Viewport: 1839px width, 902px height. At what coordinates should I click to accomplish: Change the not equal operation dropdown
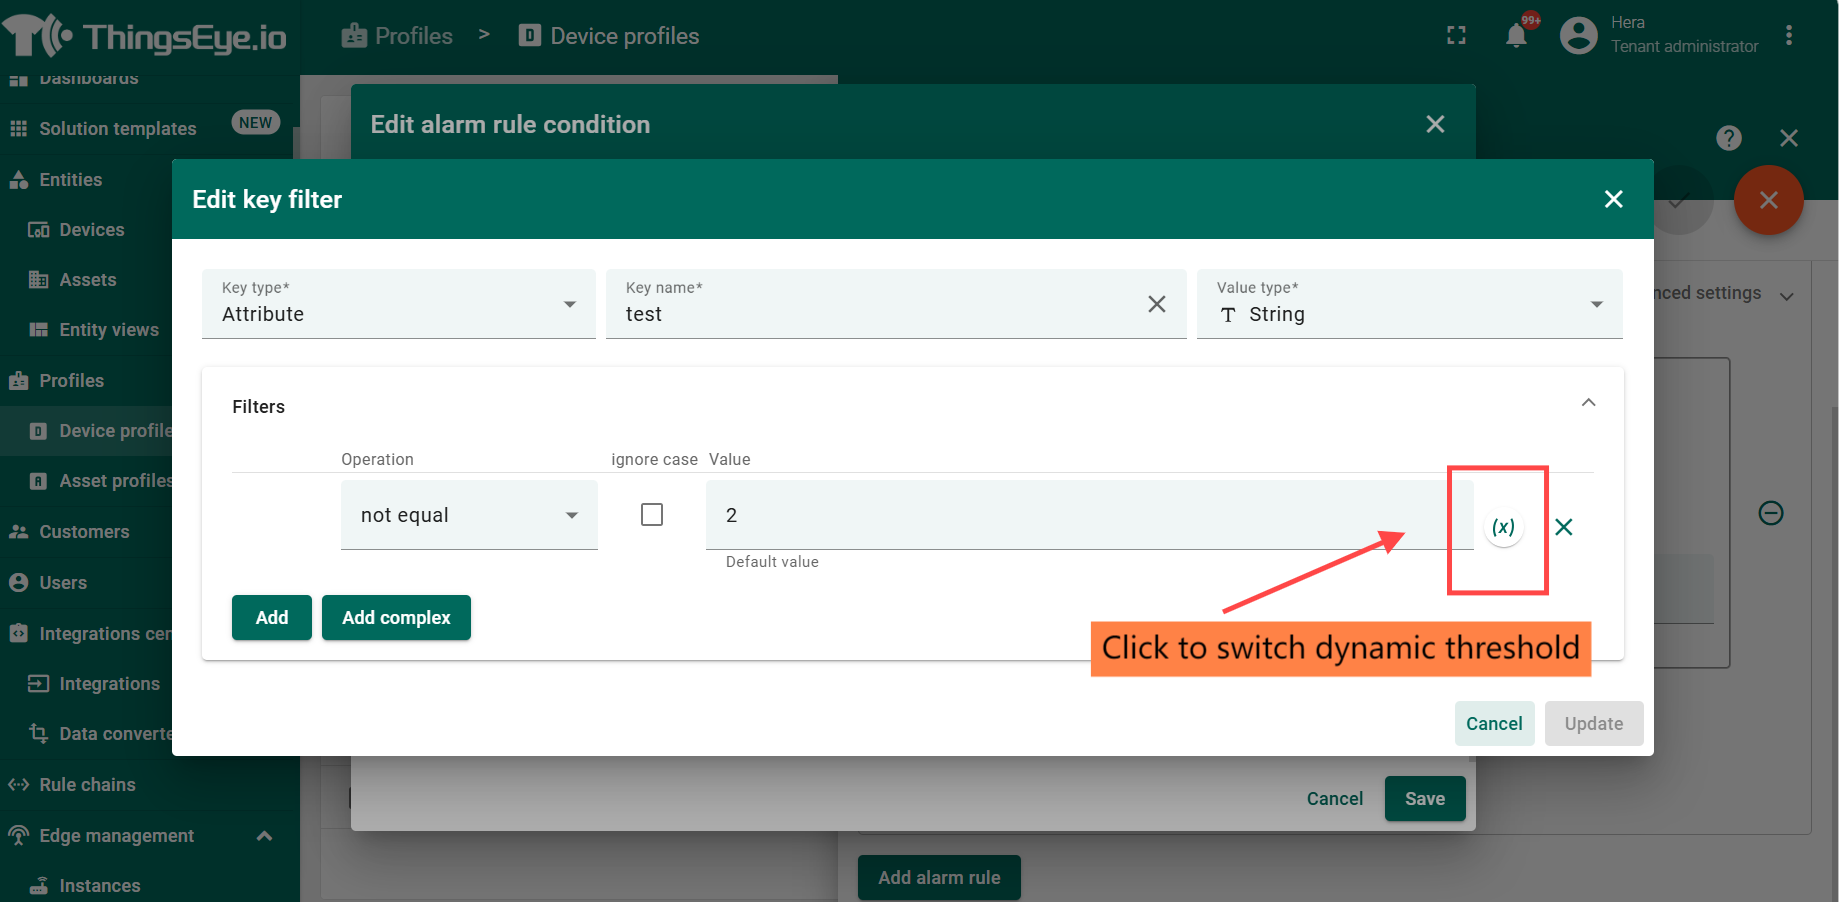(469, 515)
